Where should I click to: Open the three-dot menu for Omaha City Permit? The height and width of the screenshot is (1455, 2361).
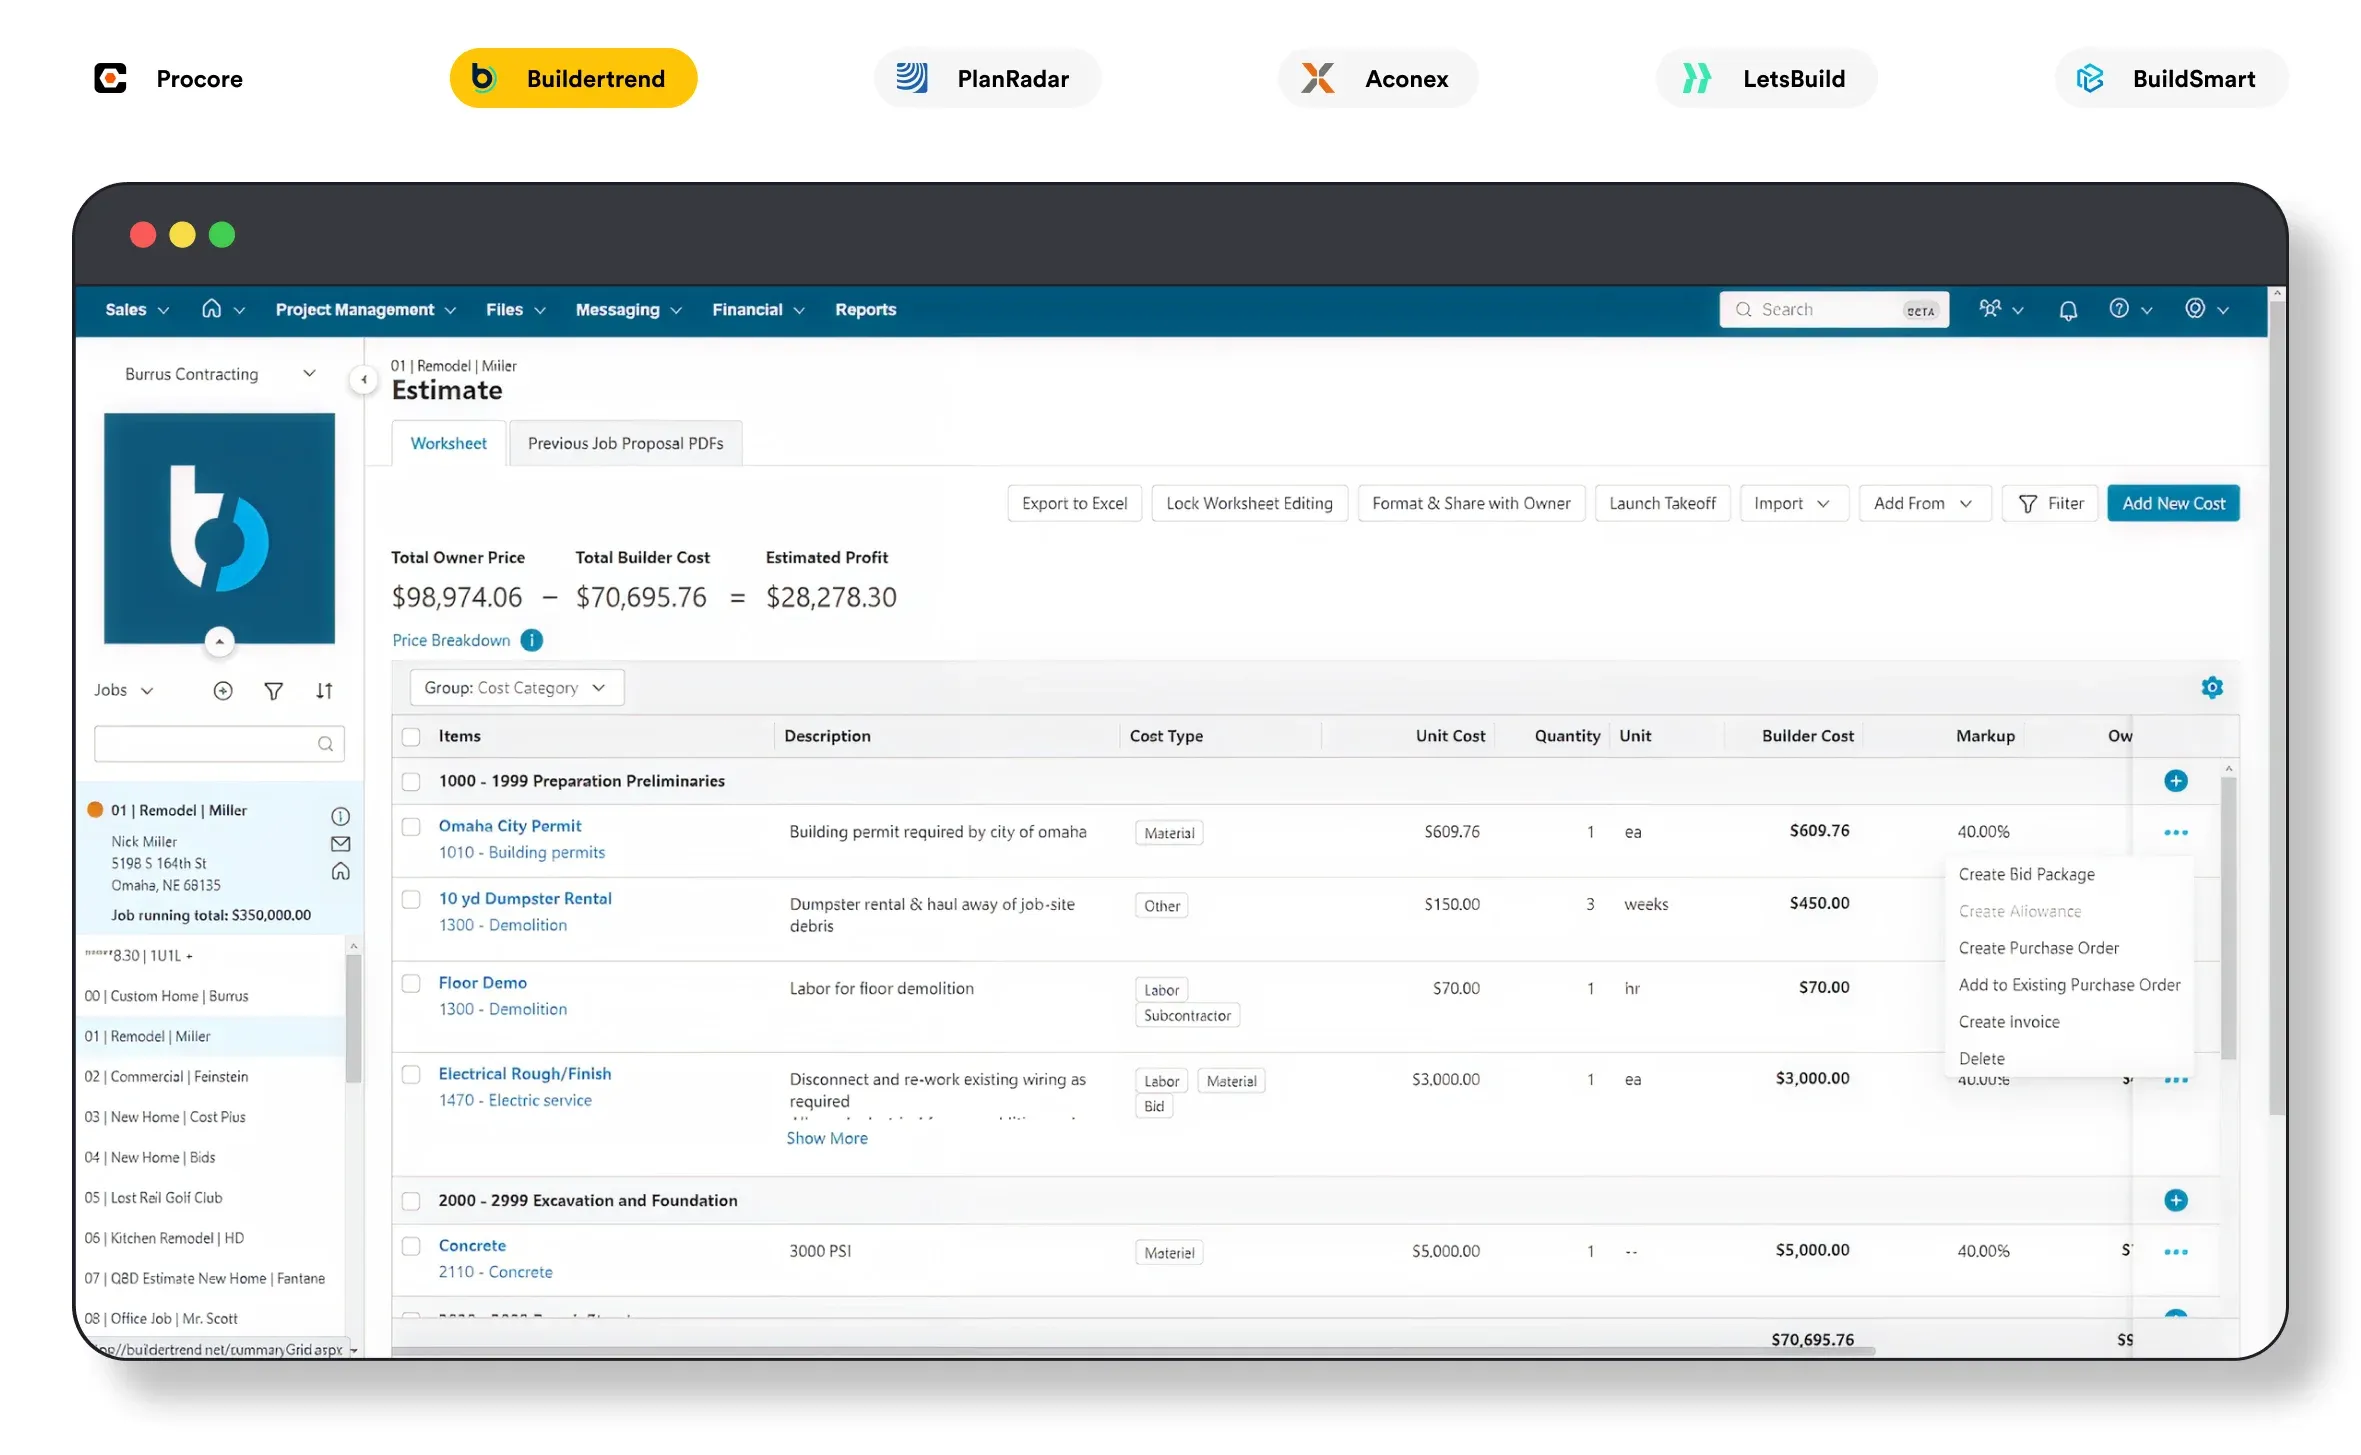point(2176,832)
